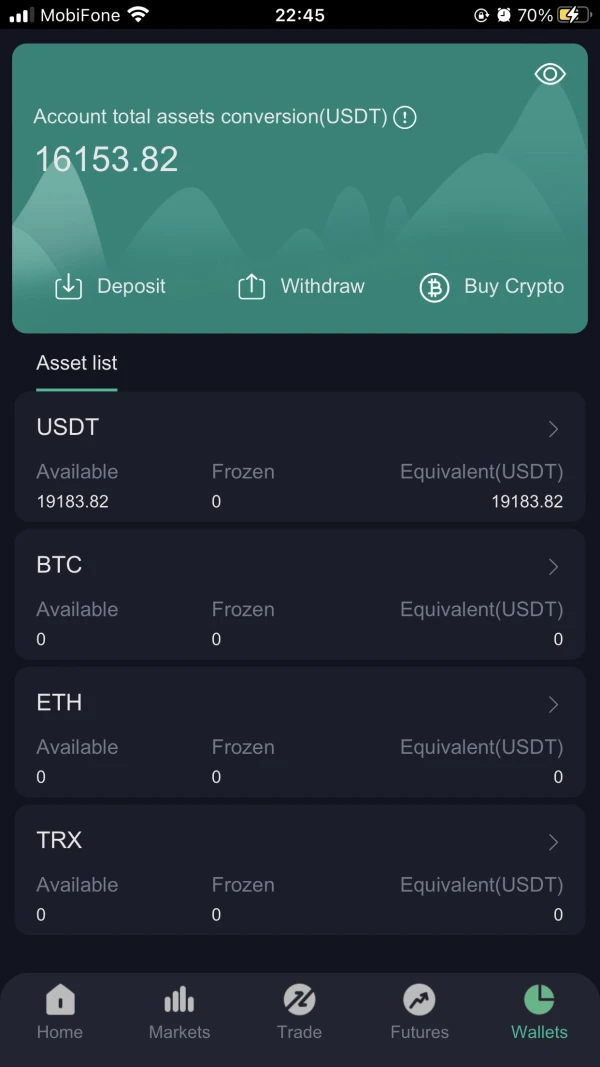This screenshot has width=600, height=1067.
Task: Tap the Wallets pie chart icon
Action: coord(539,999)
